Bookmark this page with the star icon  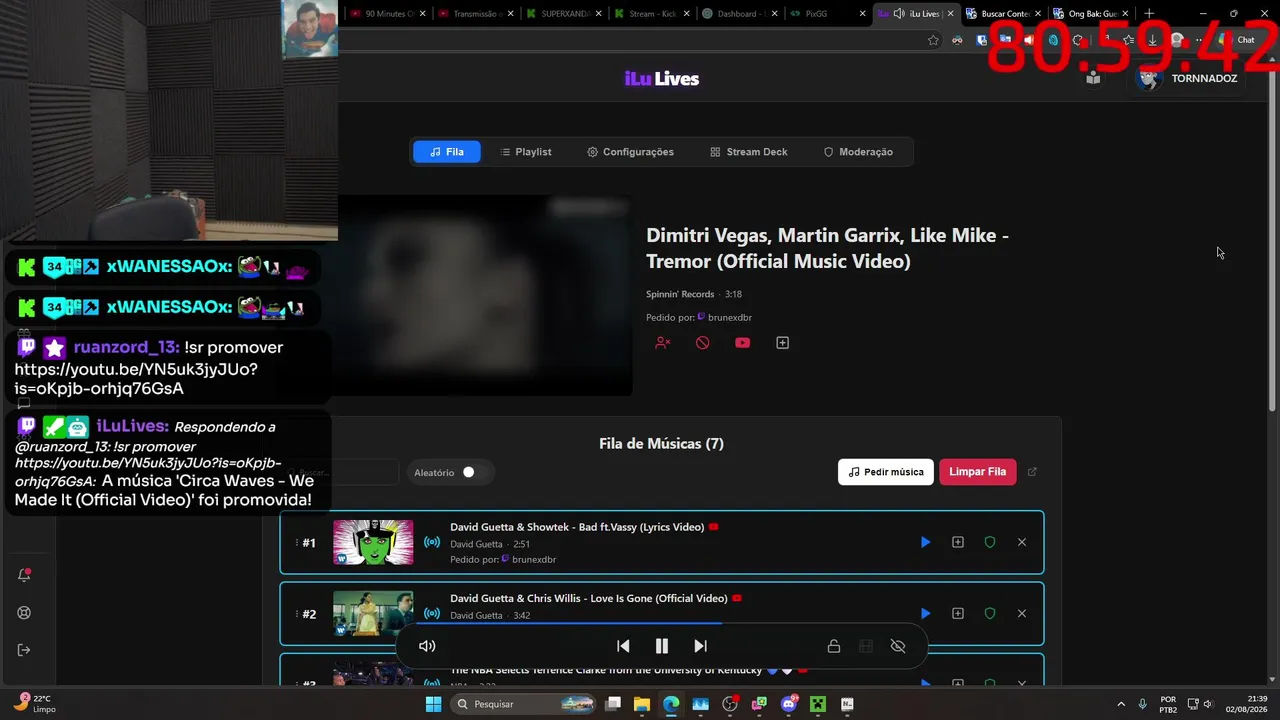coord(933,40)
